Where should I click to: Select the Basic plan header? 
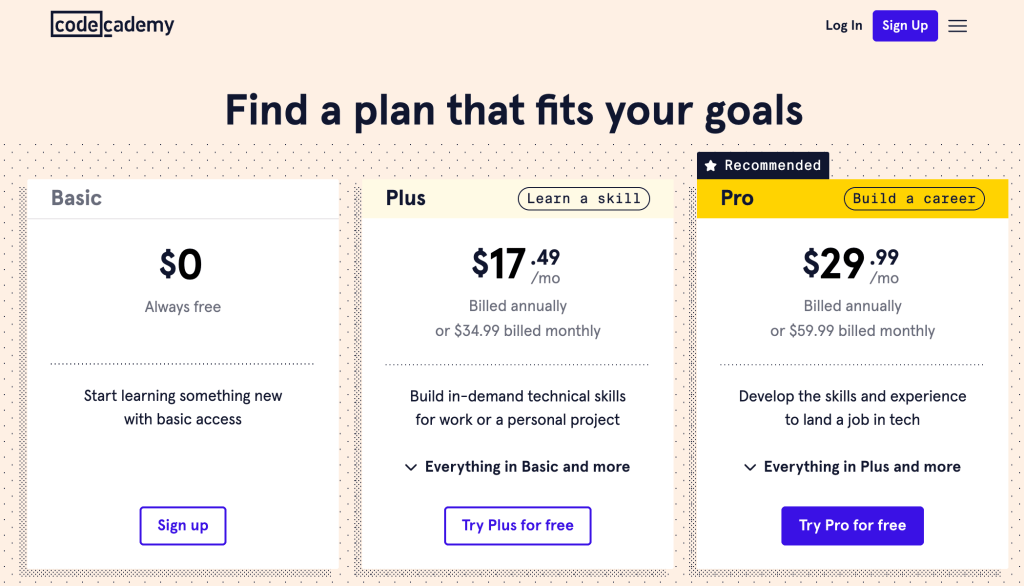pos(183,199)
